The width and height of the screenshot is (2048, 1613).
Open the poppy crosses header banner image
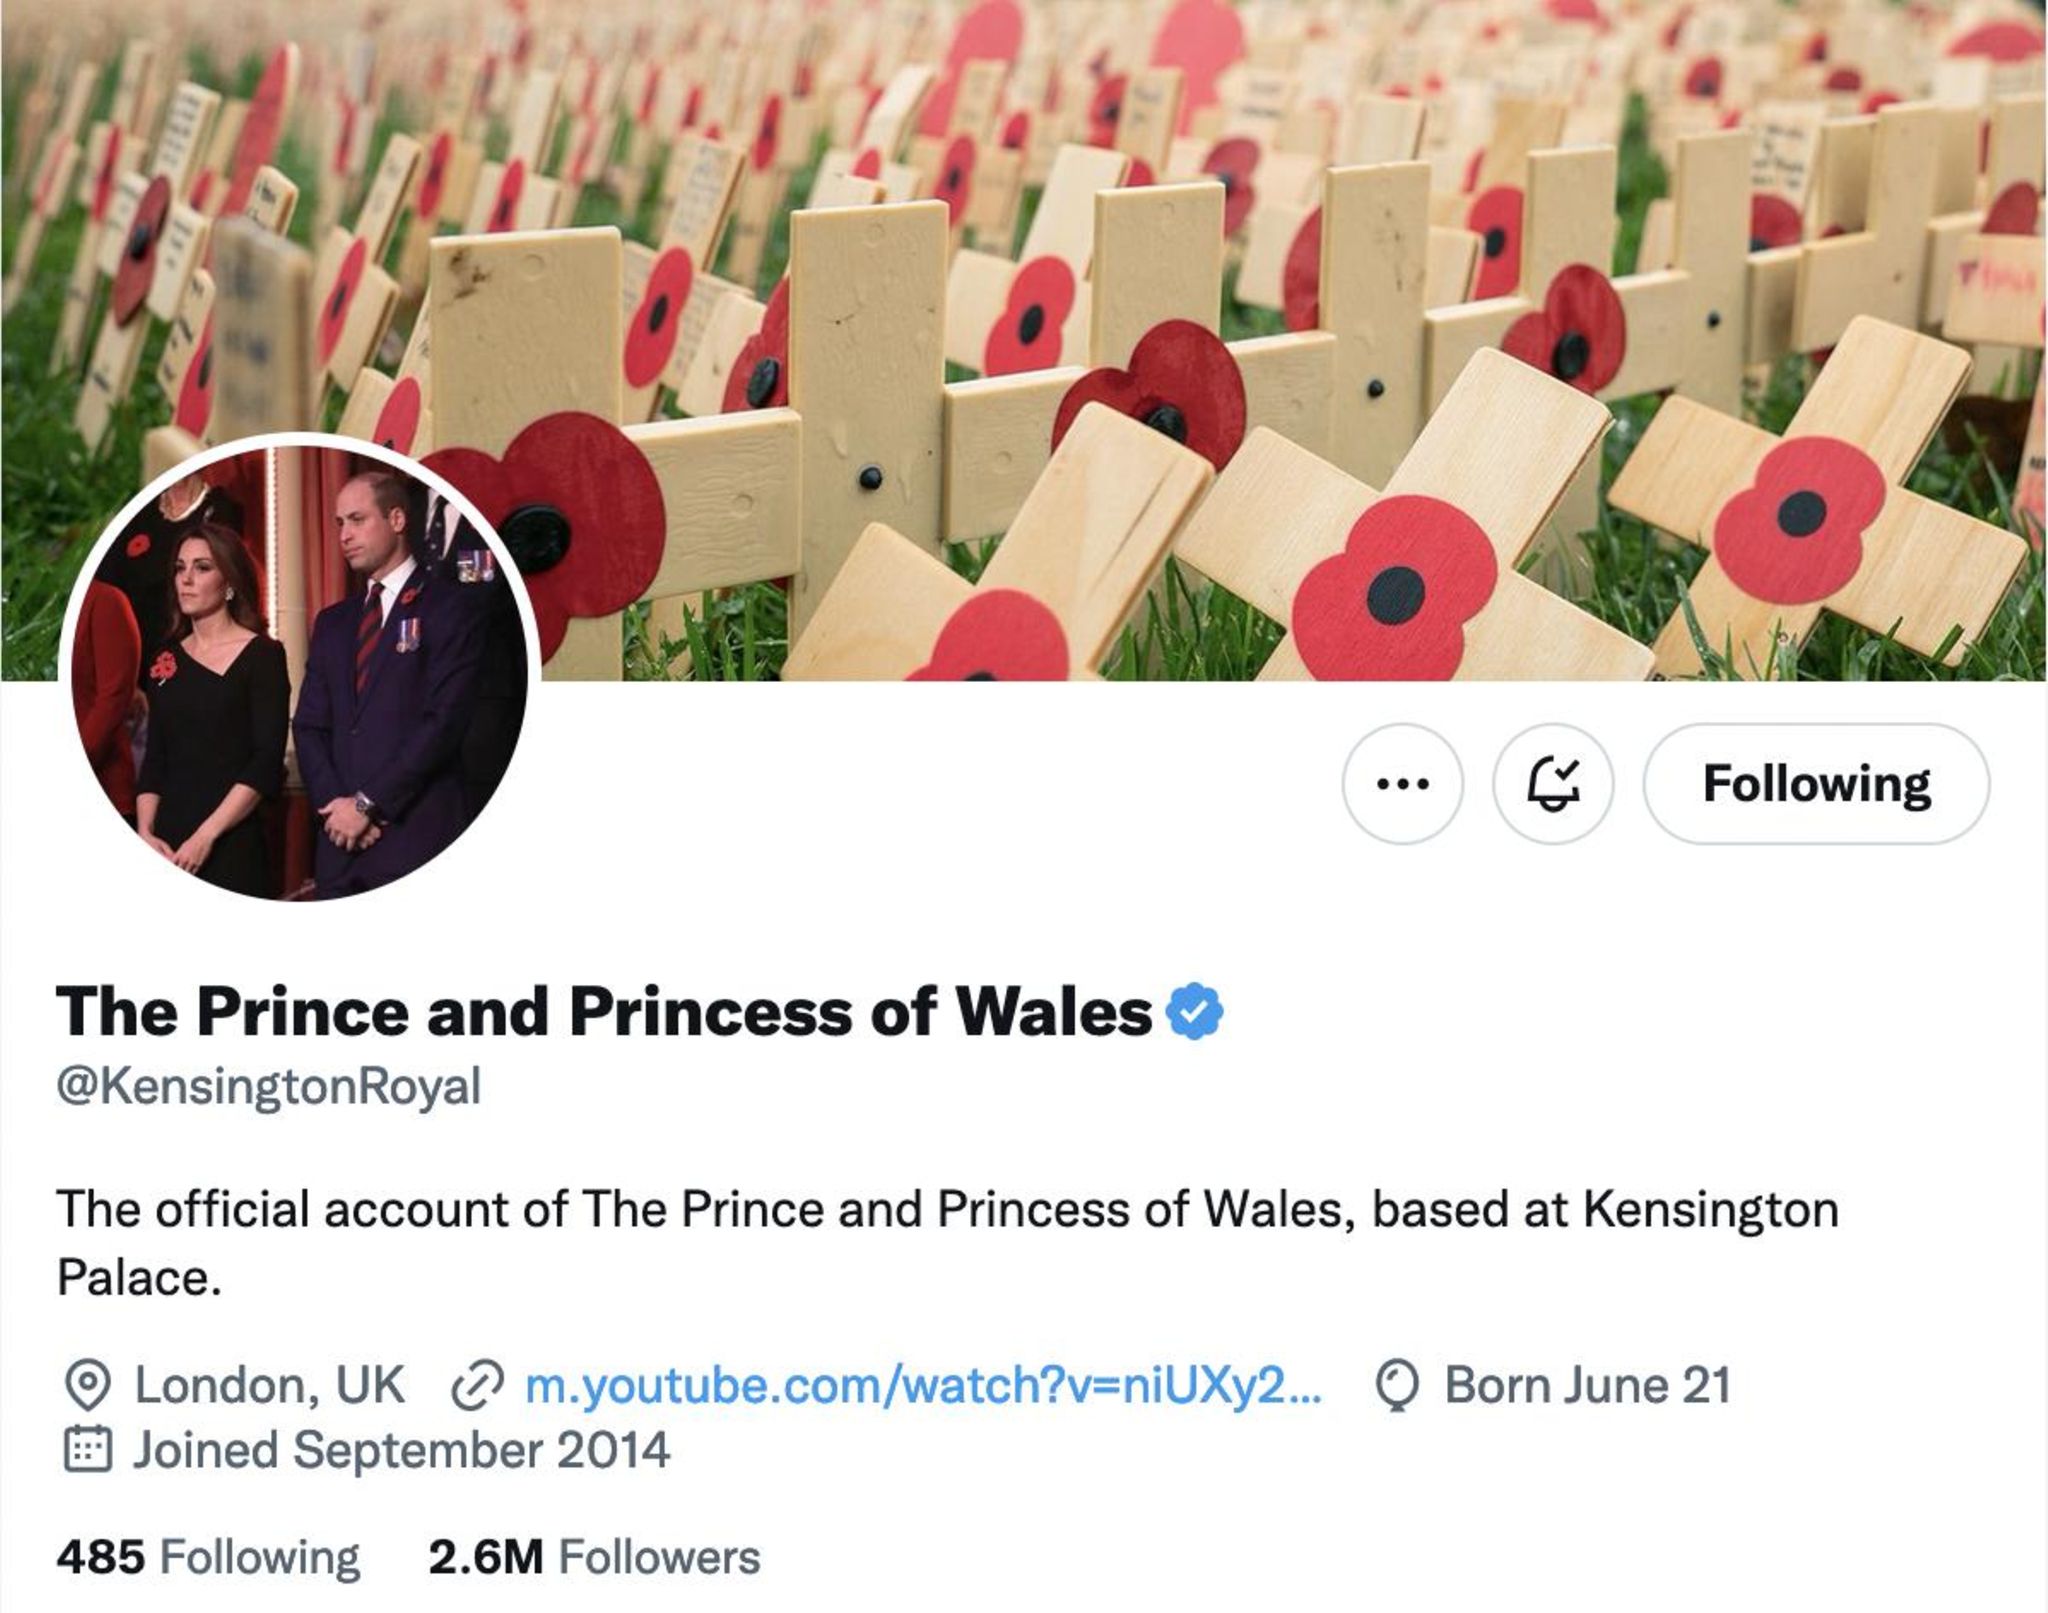tap(1100, 250)
